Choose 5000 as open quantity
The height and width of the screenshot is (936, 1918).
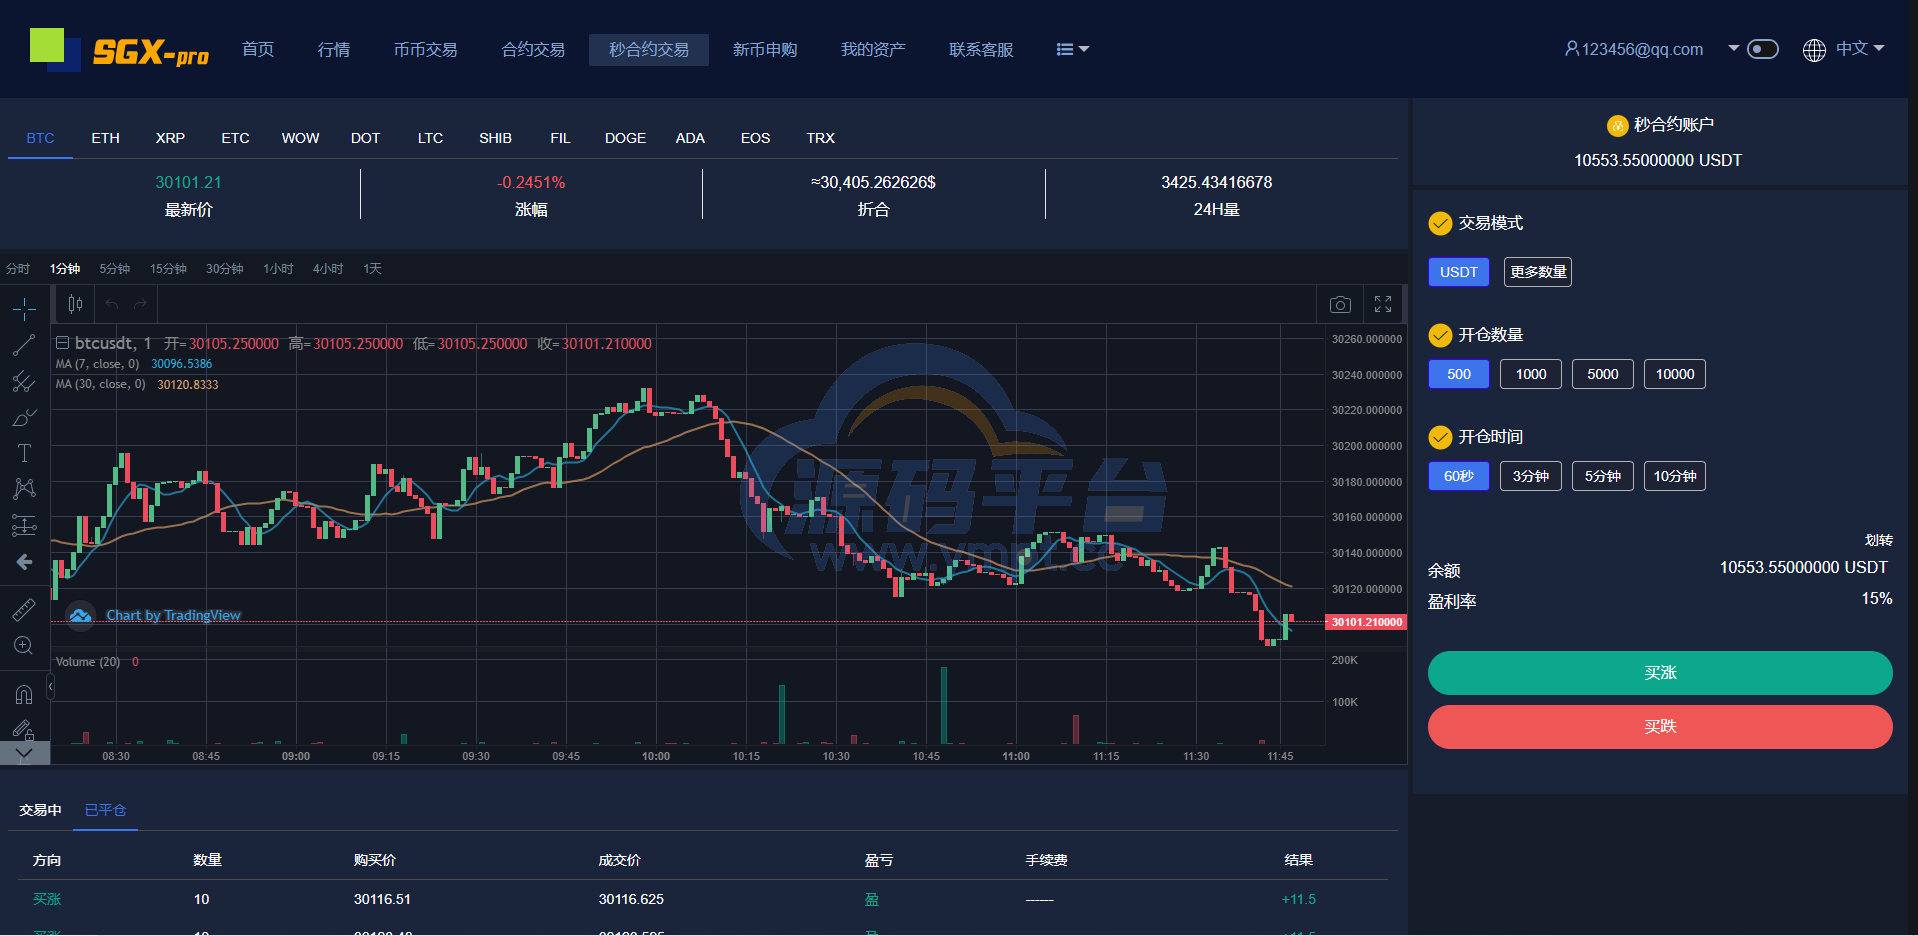click(x=1603, y=374)
